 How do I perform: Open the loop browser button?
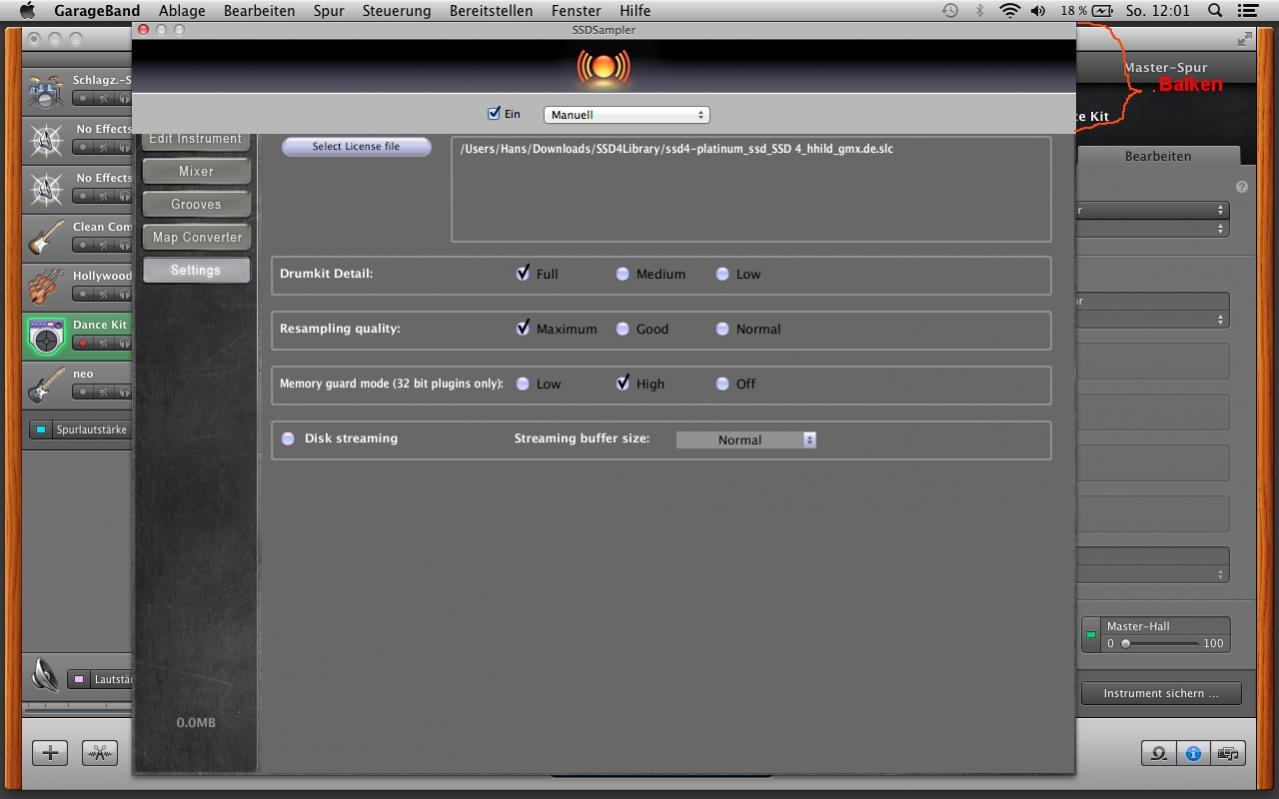point(1158,753)
